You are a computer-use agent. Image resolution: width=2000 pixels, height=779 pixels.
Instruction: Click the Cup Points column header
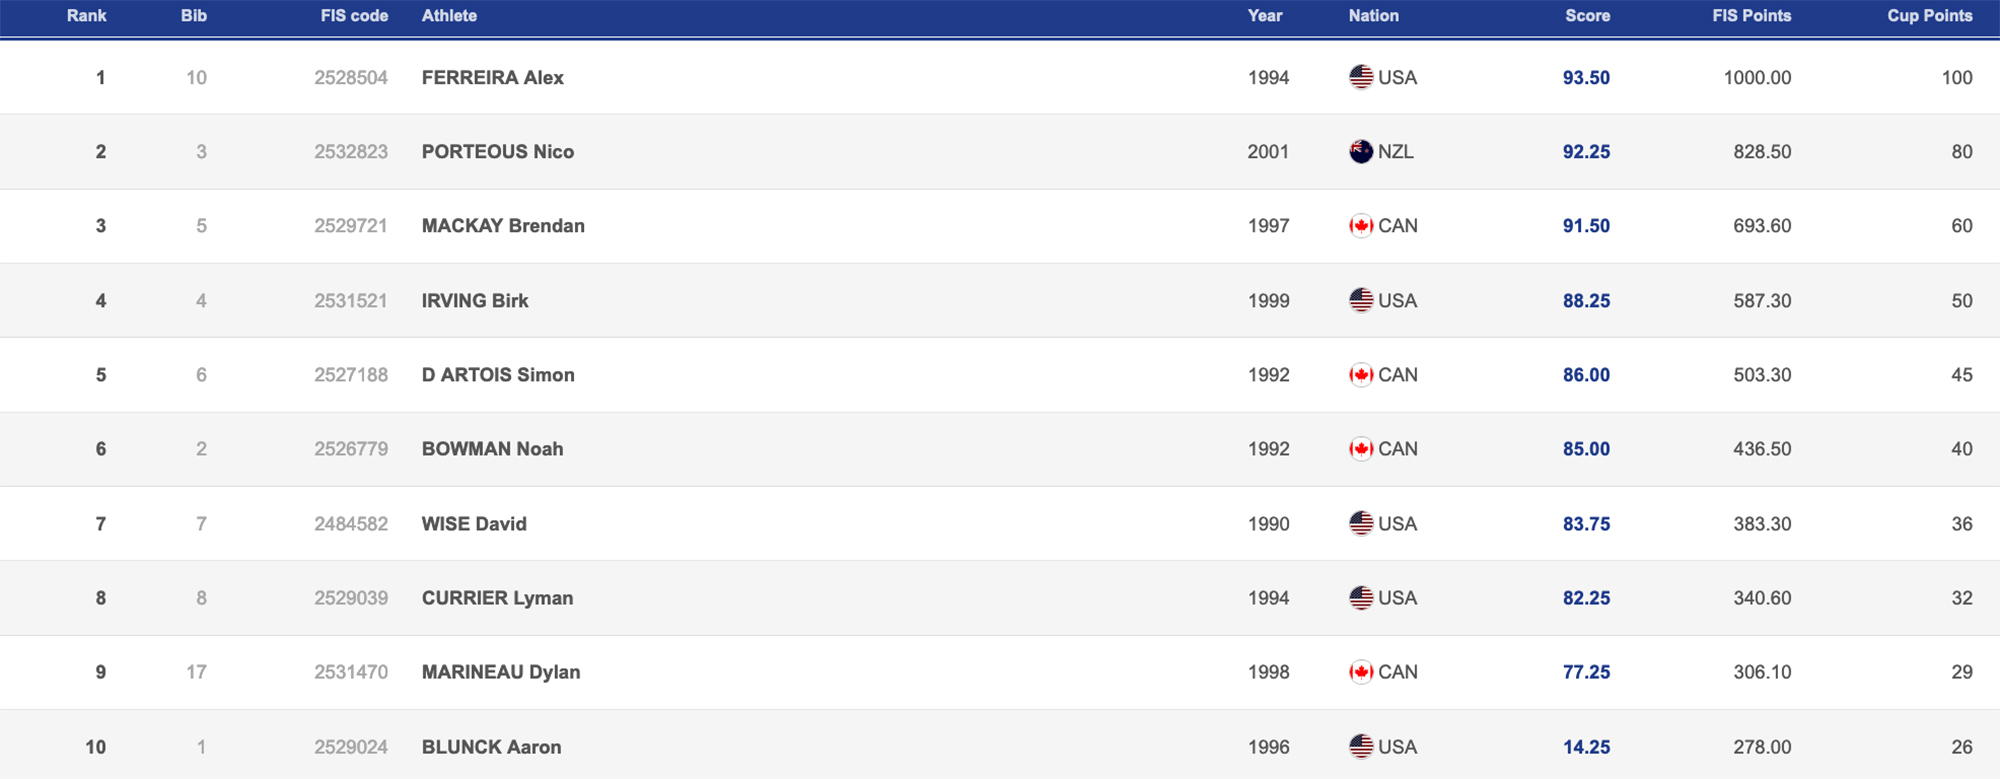click(x=1929, y=16)
